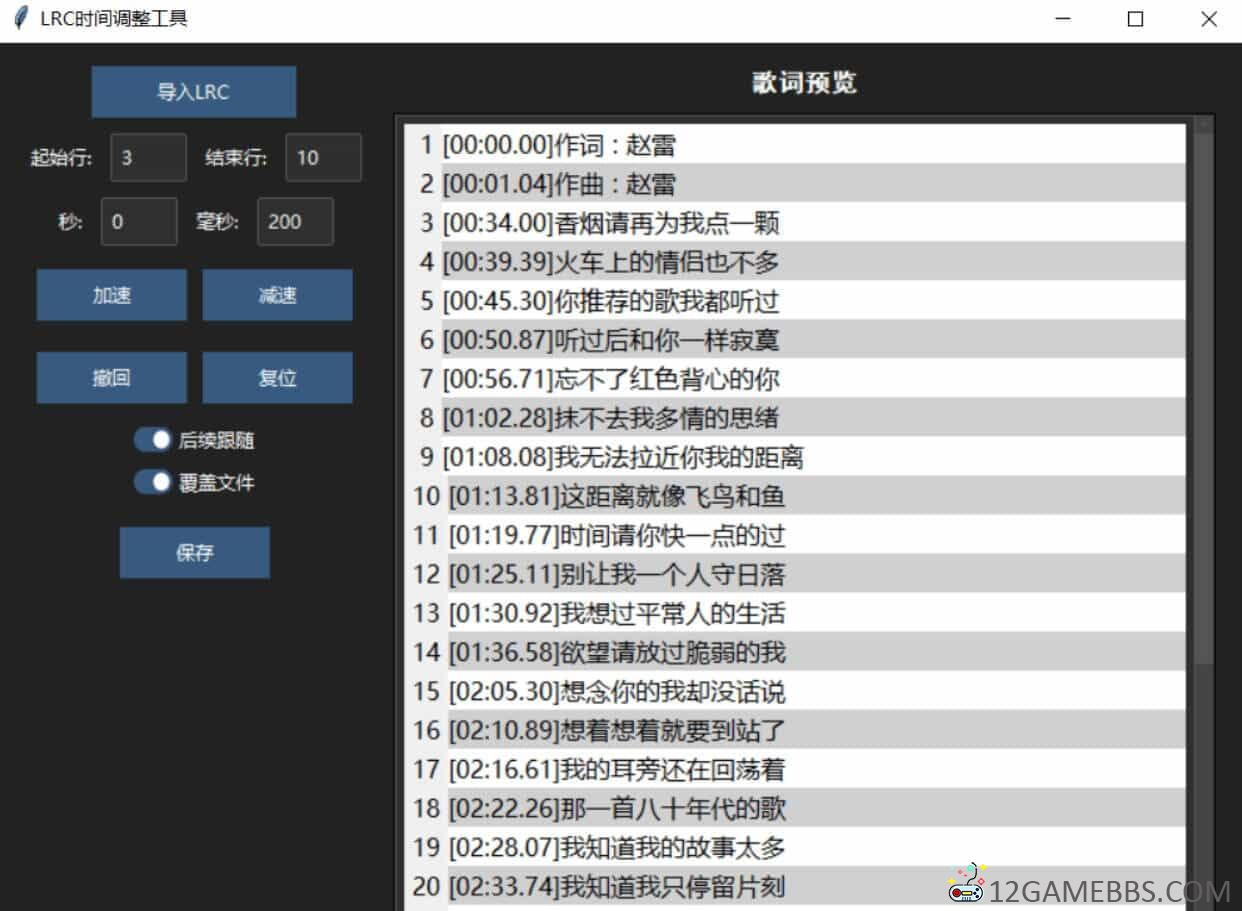This screenshot has width=1242, height=911.
Task: Disable the 覆盖文件 overwrite toggle
Action: point(153,482)
